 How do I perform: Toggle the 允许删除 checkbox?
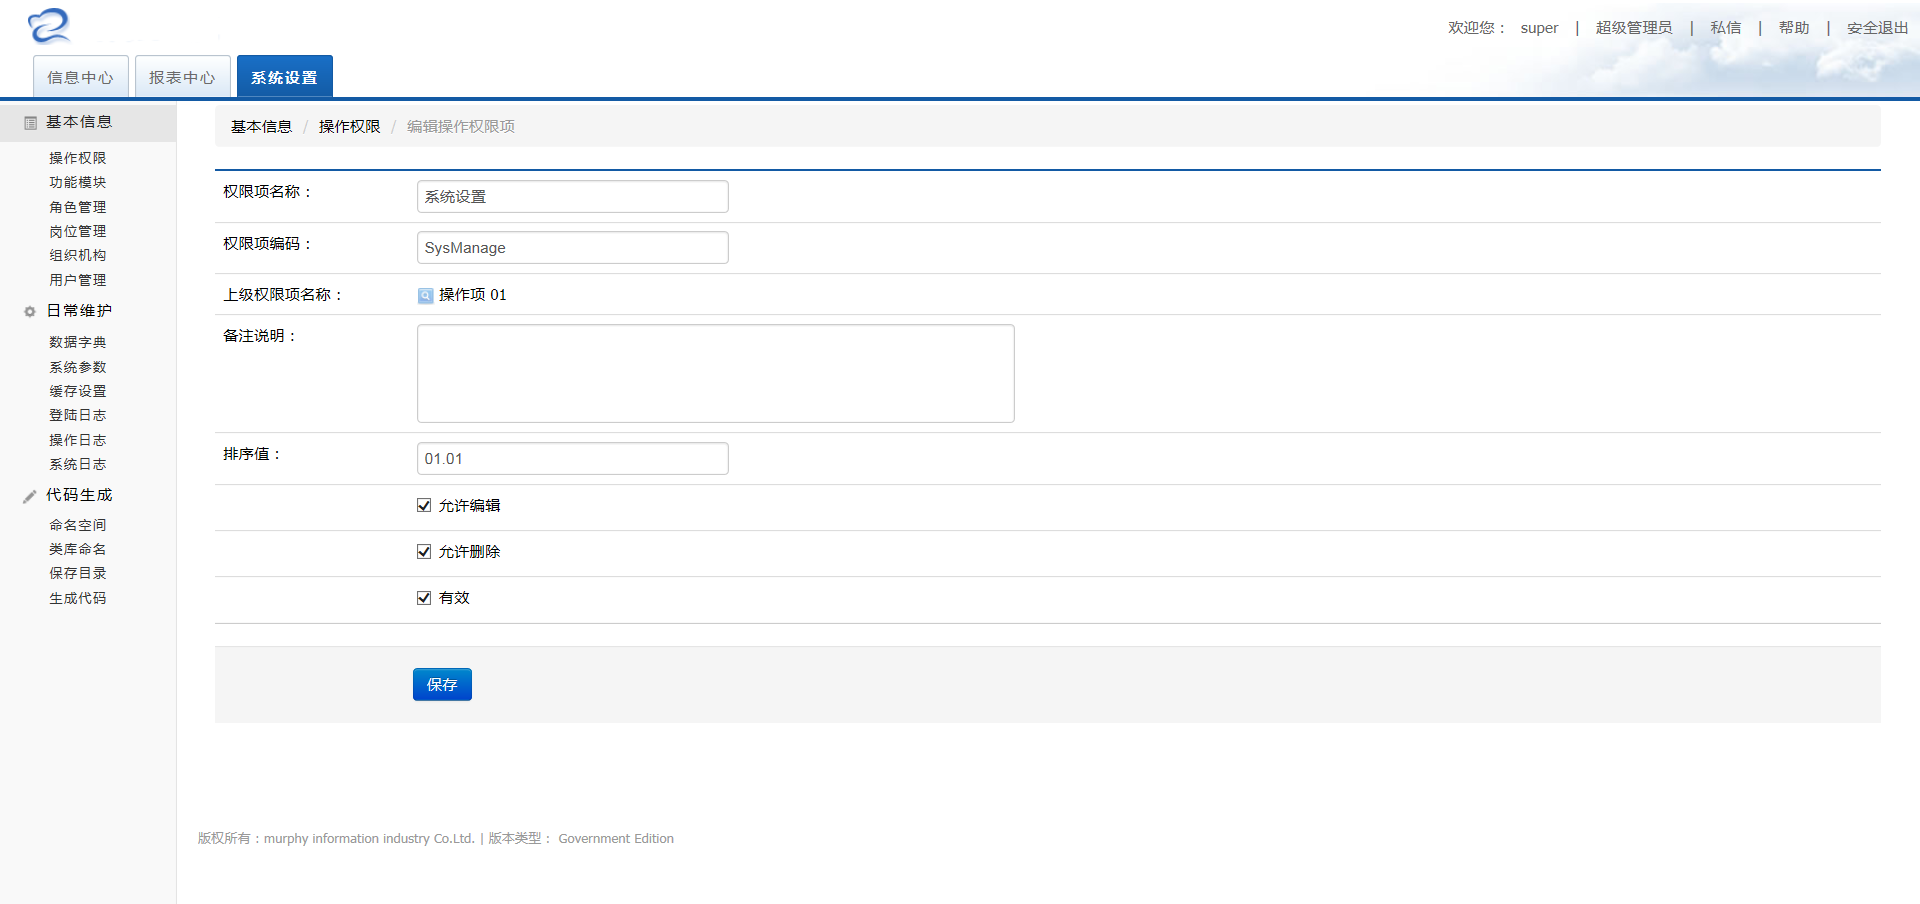click(424, 552)
